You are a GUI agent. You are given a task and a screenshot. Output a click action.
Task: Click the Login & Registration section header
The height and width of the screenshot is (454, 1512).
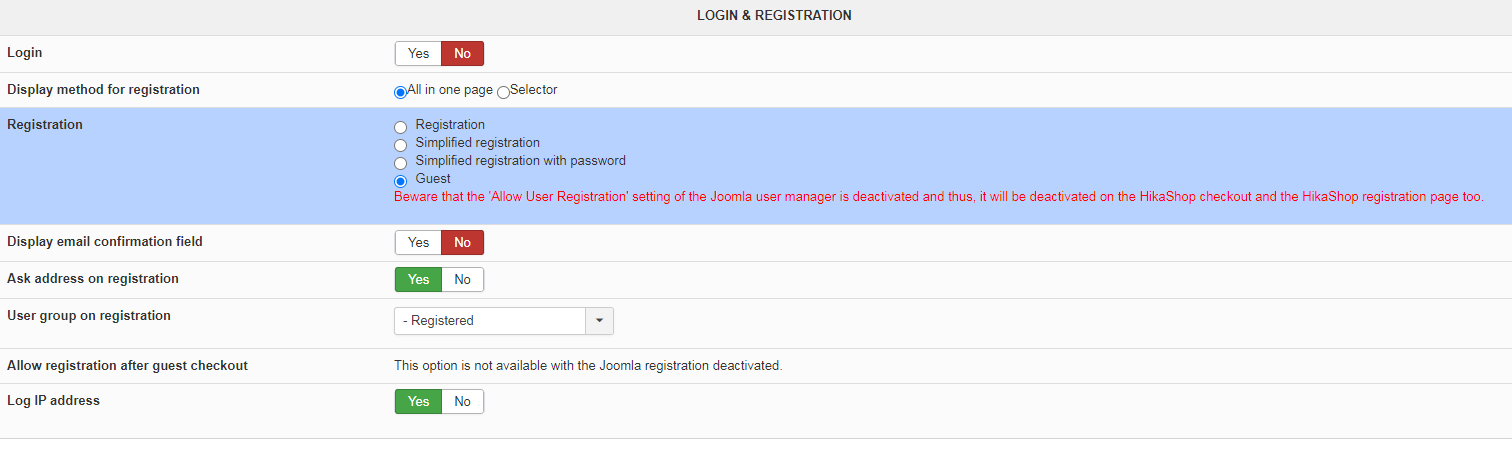click(774, 16)
